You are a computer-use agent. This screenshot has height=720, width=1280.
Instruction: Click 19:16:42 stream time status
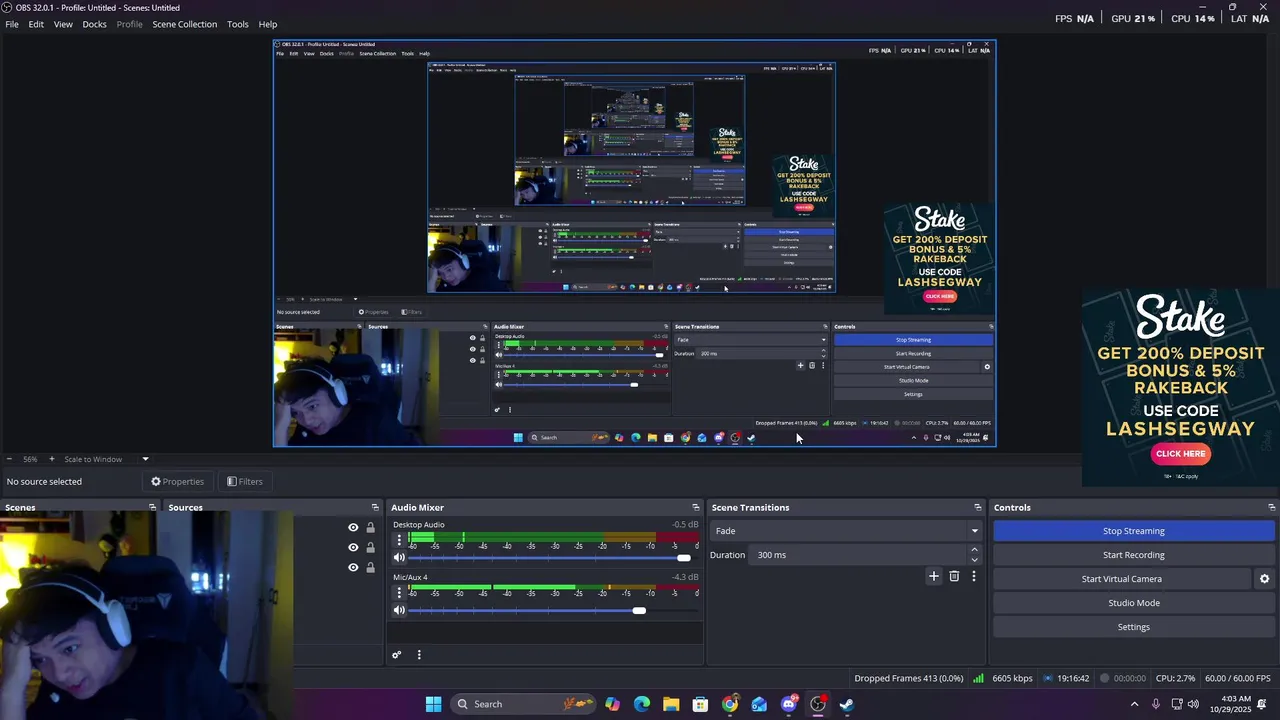tap(1072, 678)
